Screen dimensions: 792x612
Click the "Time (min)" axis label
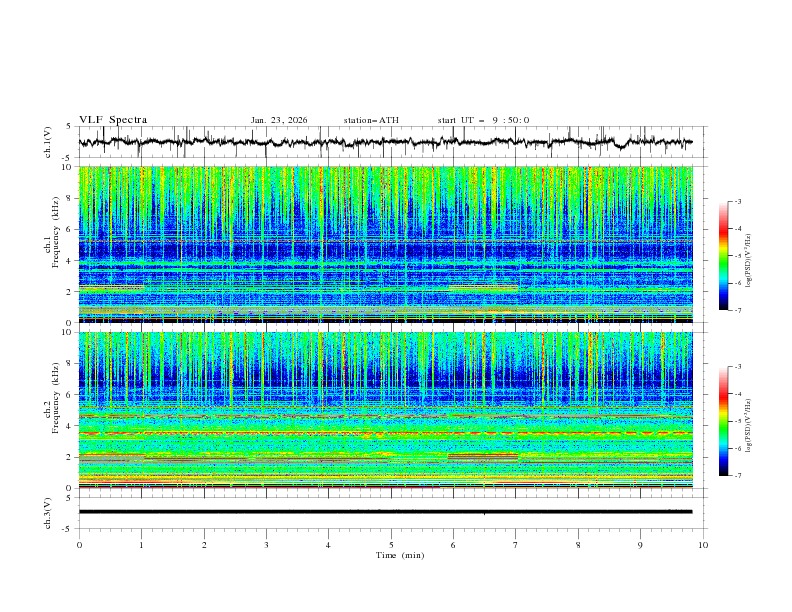point(400,555)
